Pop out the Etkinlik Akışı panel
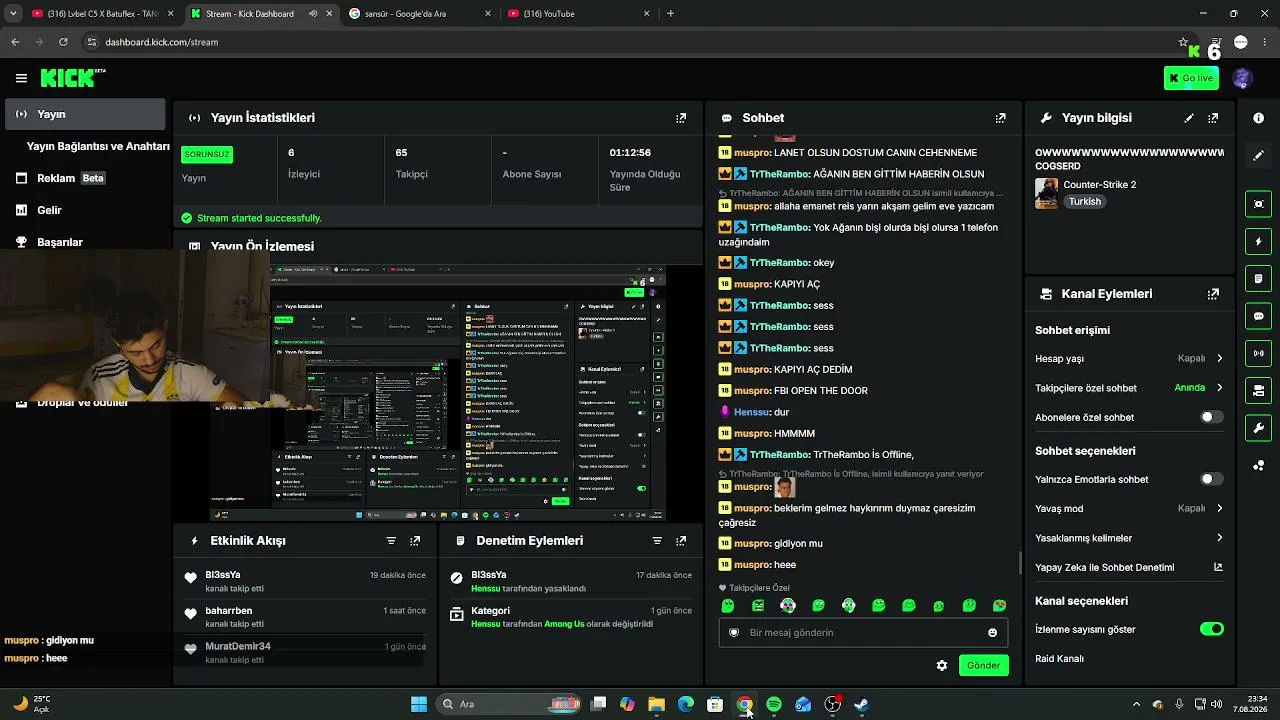1280x720 pixels. [415, 541]
